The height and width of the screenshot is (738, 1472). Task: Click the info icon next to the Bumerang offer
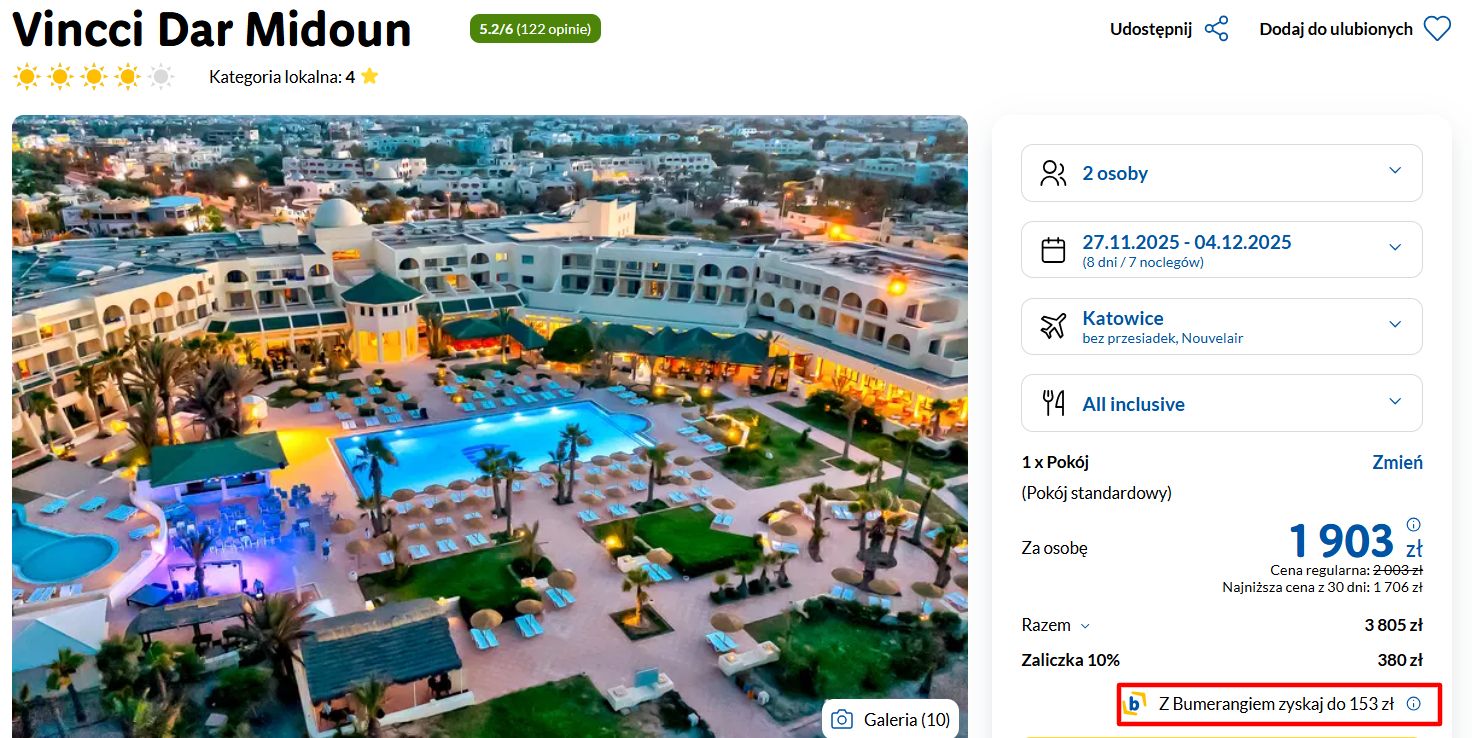[x=1413, y=704]
